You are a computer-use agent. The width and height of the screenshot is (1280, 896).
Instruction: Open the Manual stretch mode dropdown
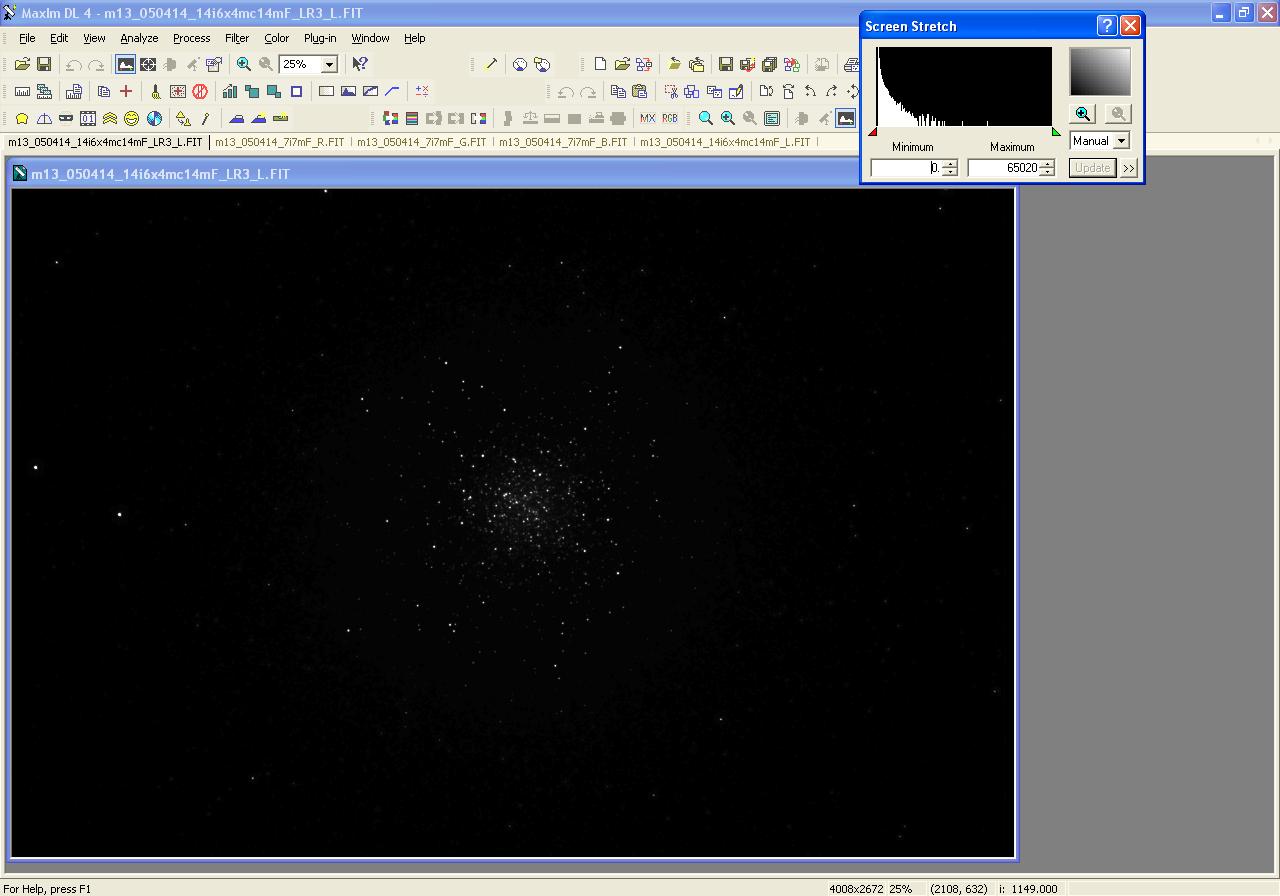tap(1121, 141)
